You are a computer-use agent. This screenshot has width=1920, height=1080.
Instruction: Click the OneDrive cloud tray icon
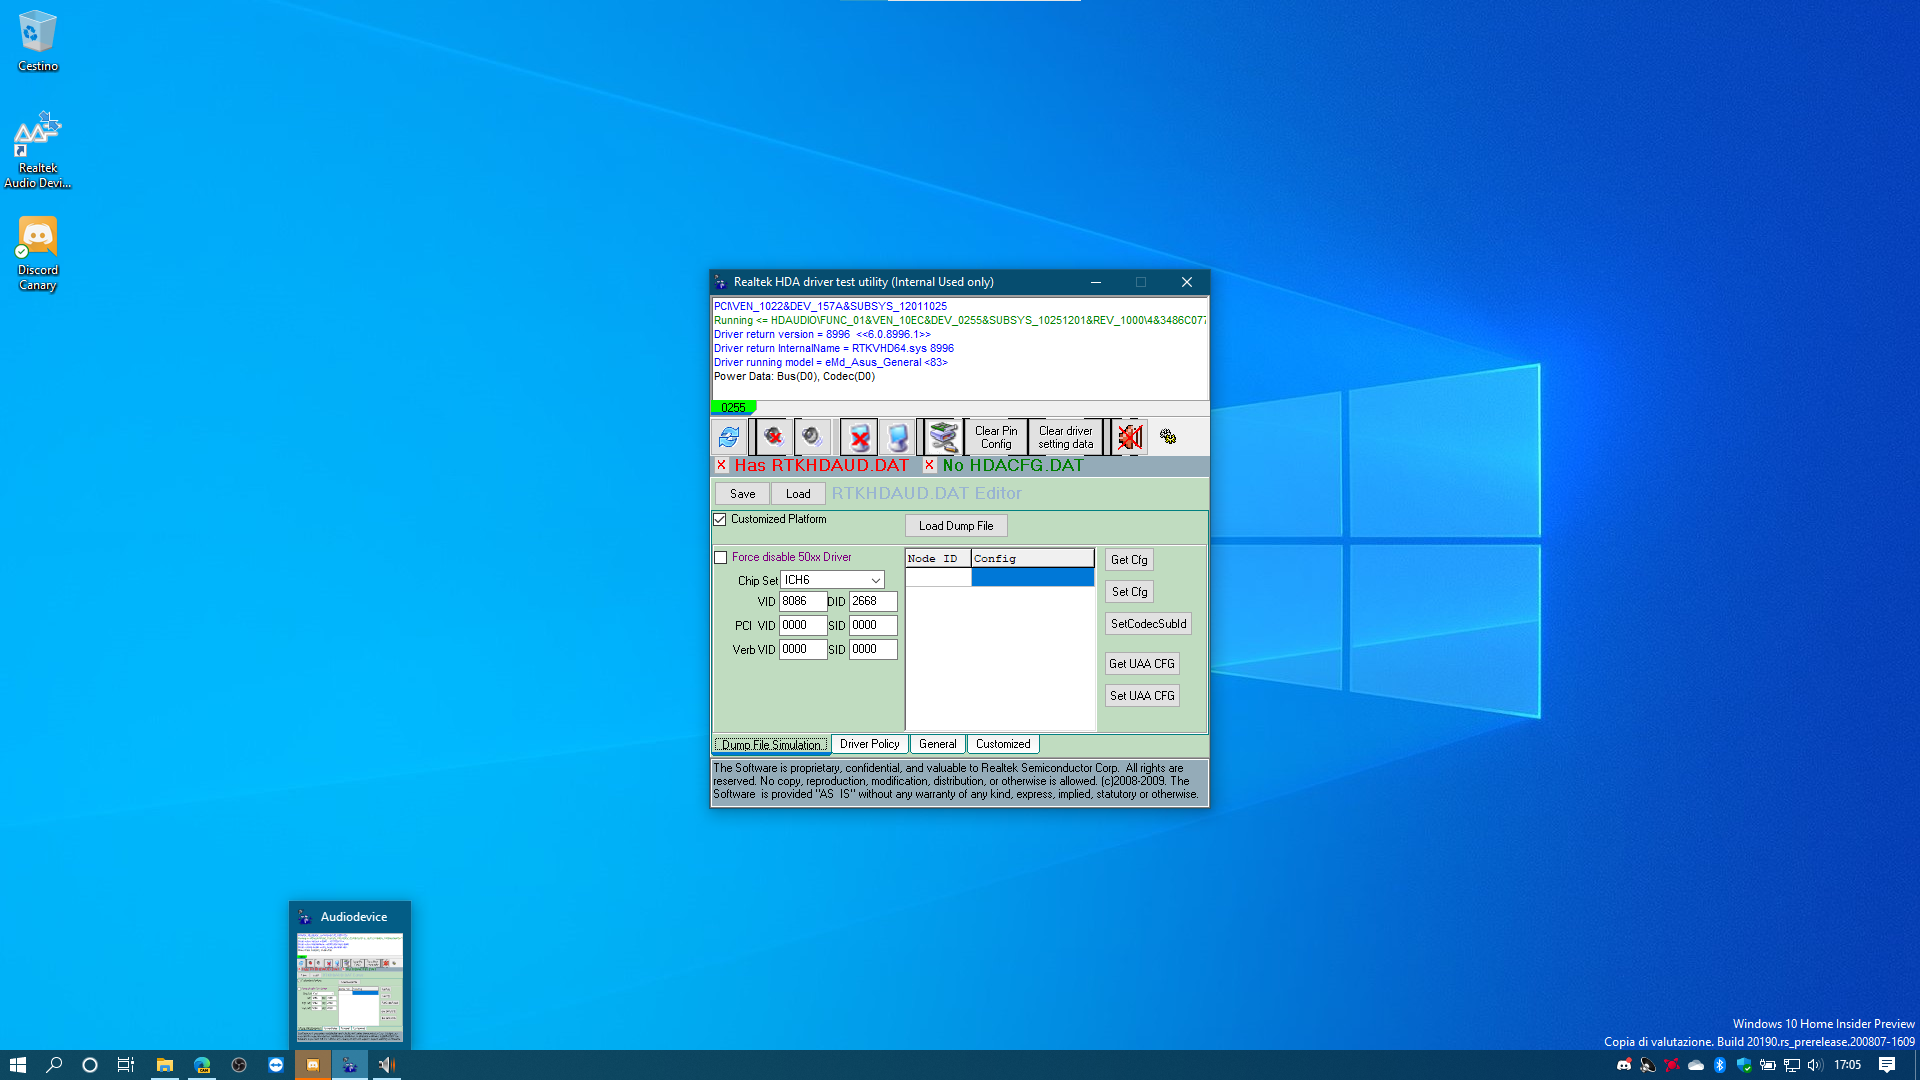[x=1696, y=1065]
